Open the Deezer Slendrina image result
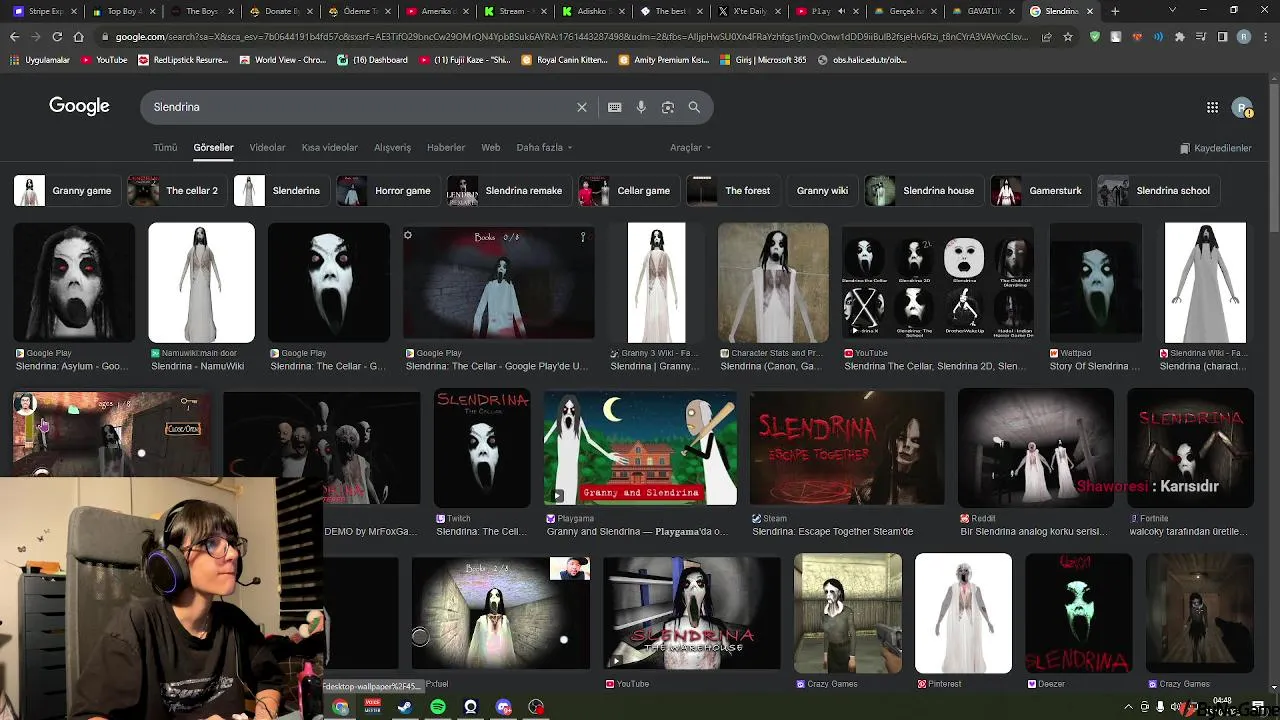Viewport: 1280px width, 720px height. coord(1078,613)
